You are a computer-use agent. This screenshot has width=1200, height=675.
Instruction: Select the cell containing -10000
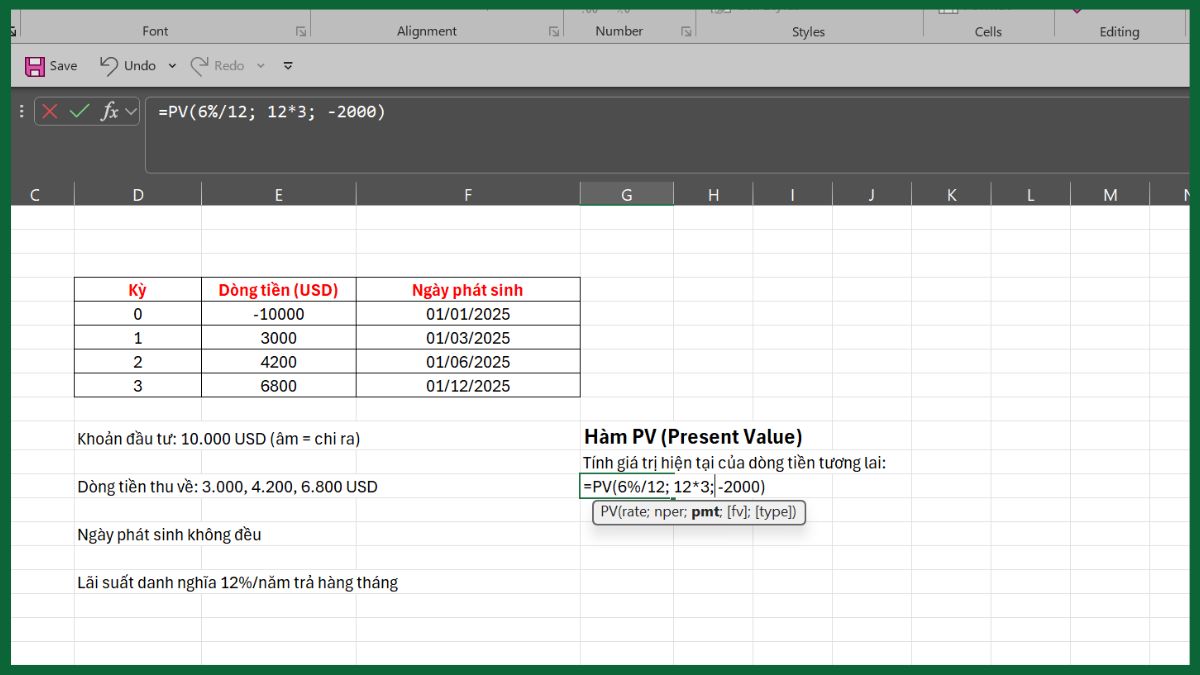coord(278,313)
